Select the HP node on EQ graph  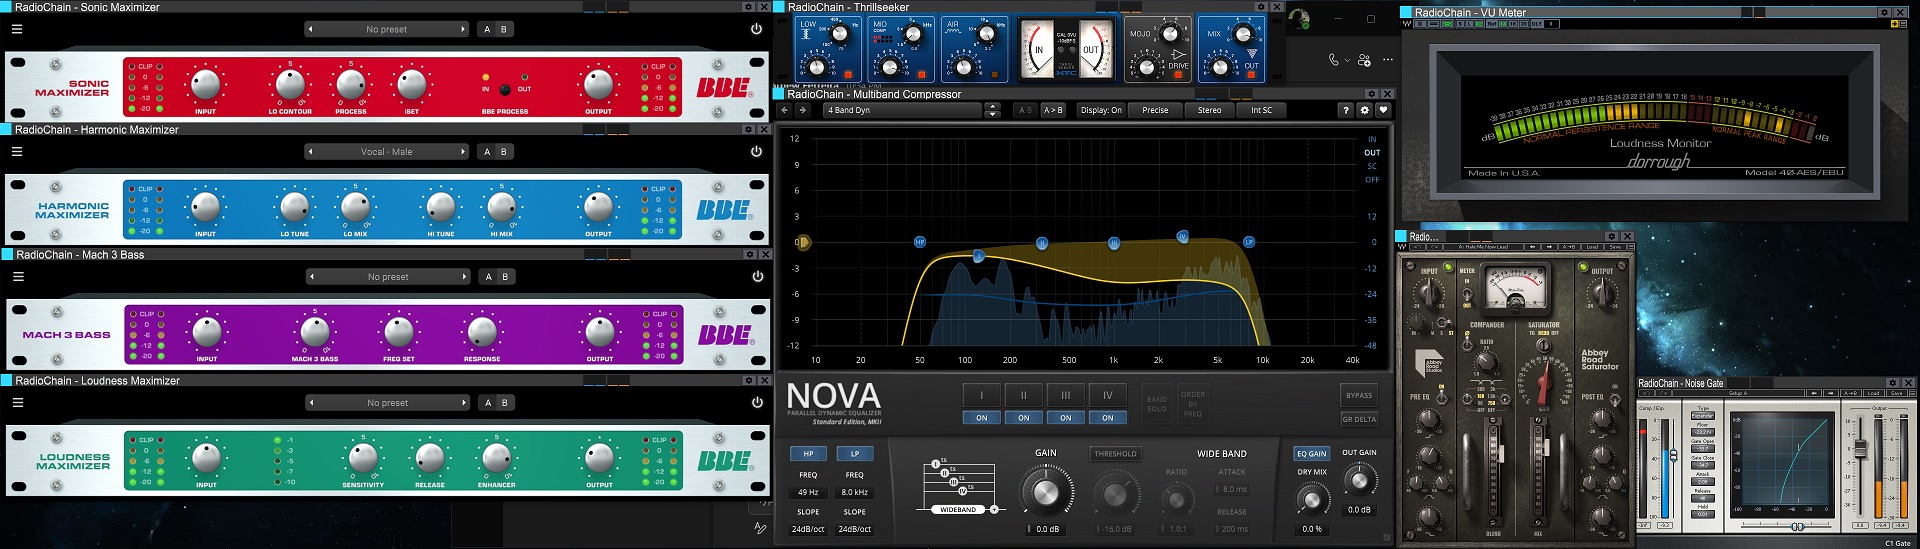coord(920,242)
